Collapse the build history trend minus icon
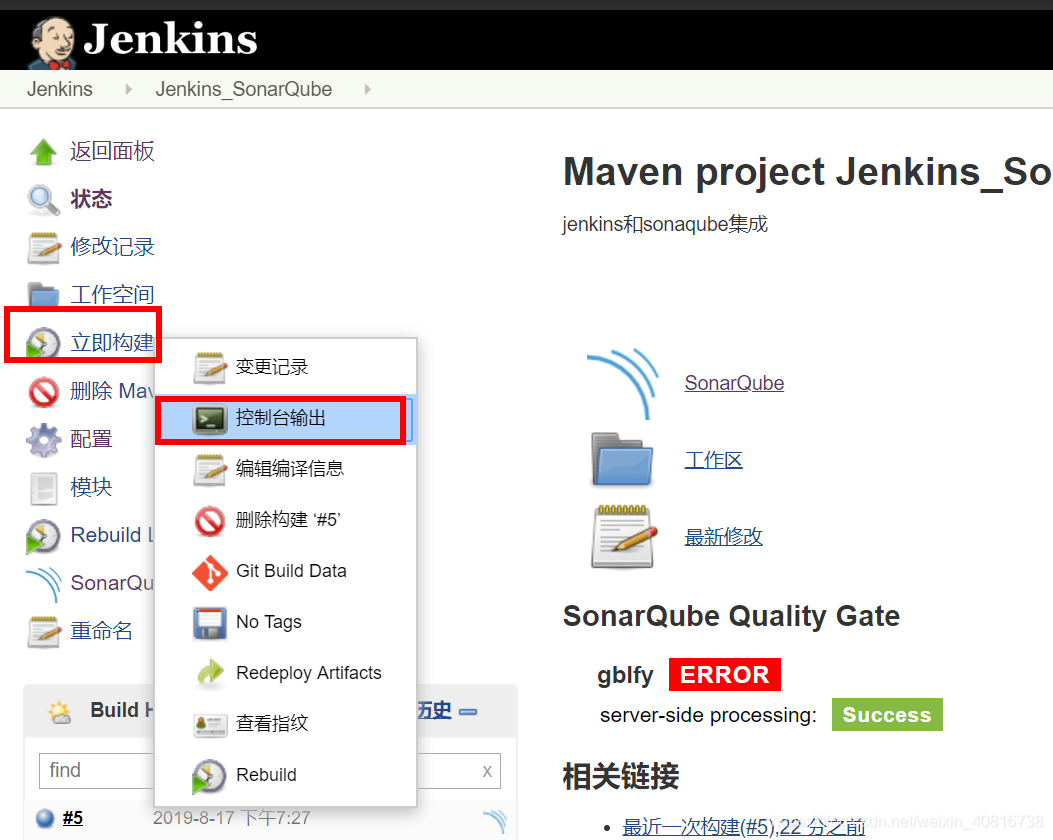Viewport: 1053px width, 840px height. [x=468, y=712]
